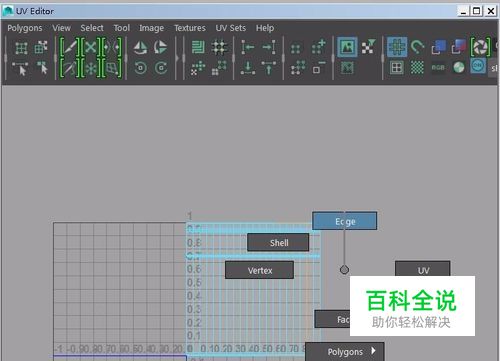The height and width of the screenshot is (361, 500).
Task: Align selected UVs to maximum U
Action: coord(269,47)
